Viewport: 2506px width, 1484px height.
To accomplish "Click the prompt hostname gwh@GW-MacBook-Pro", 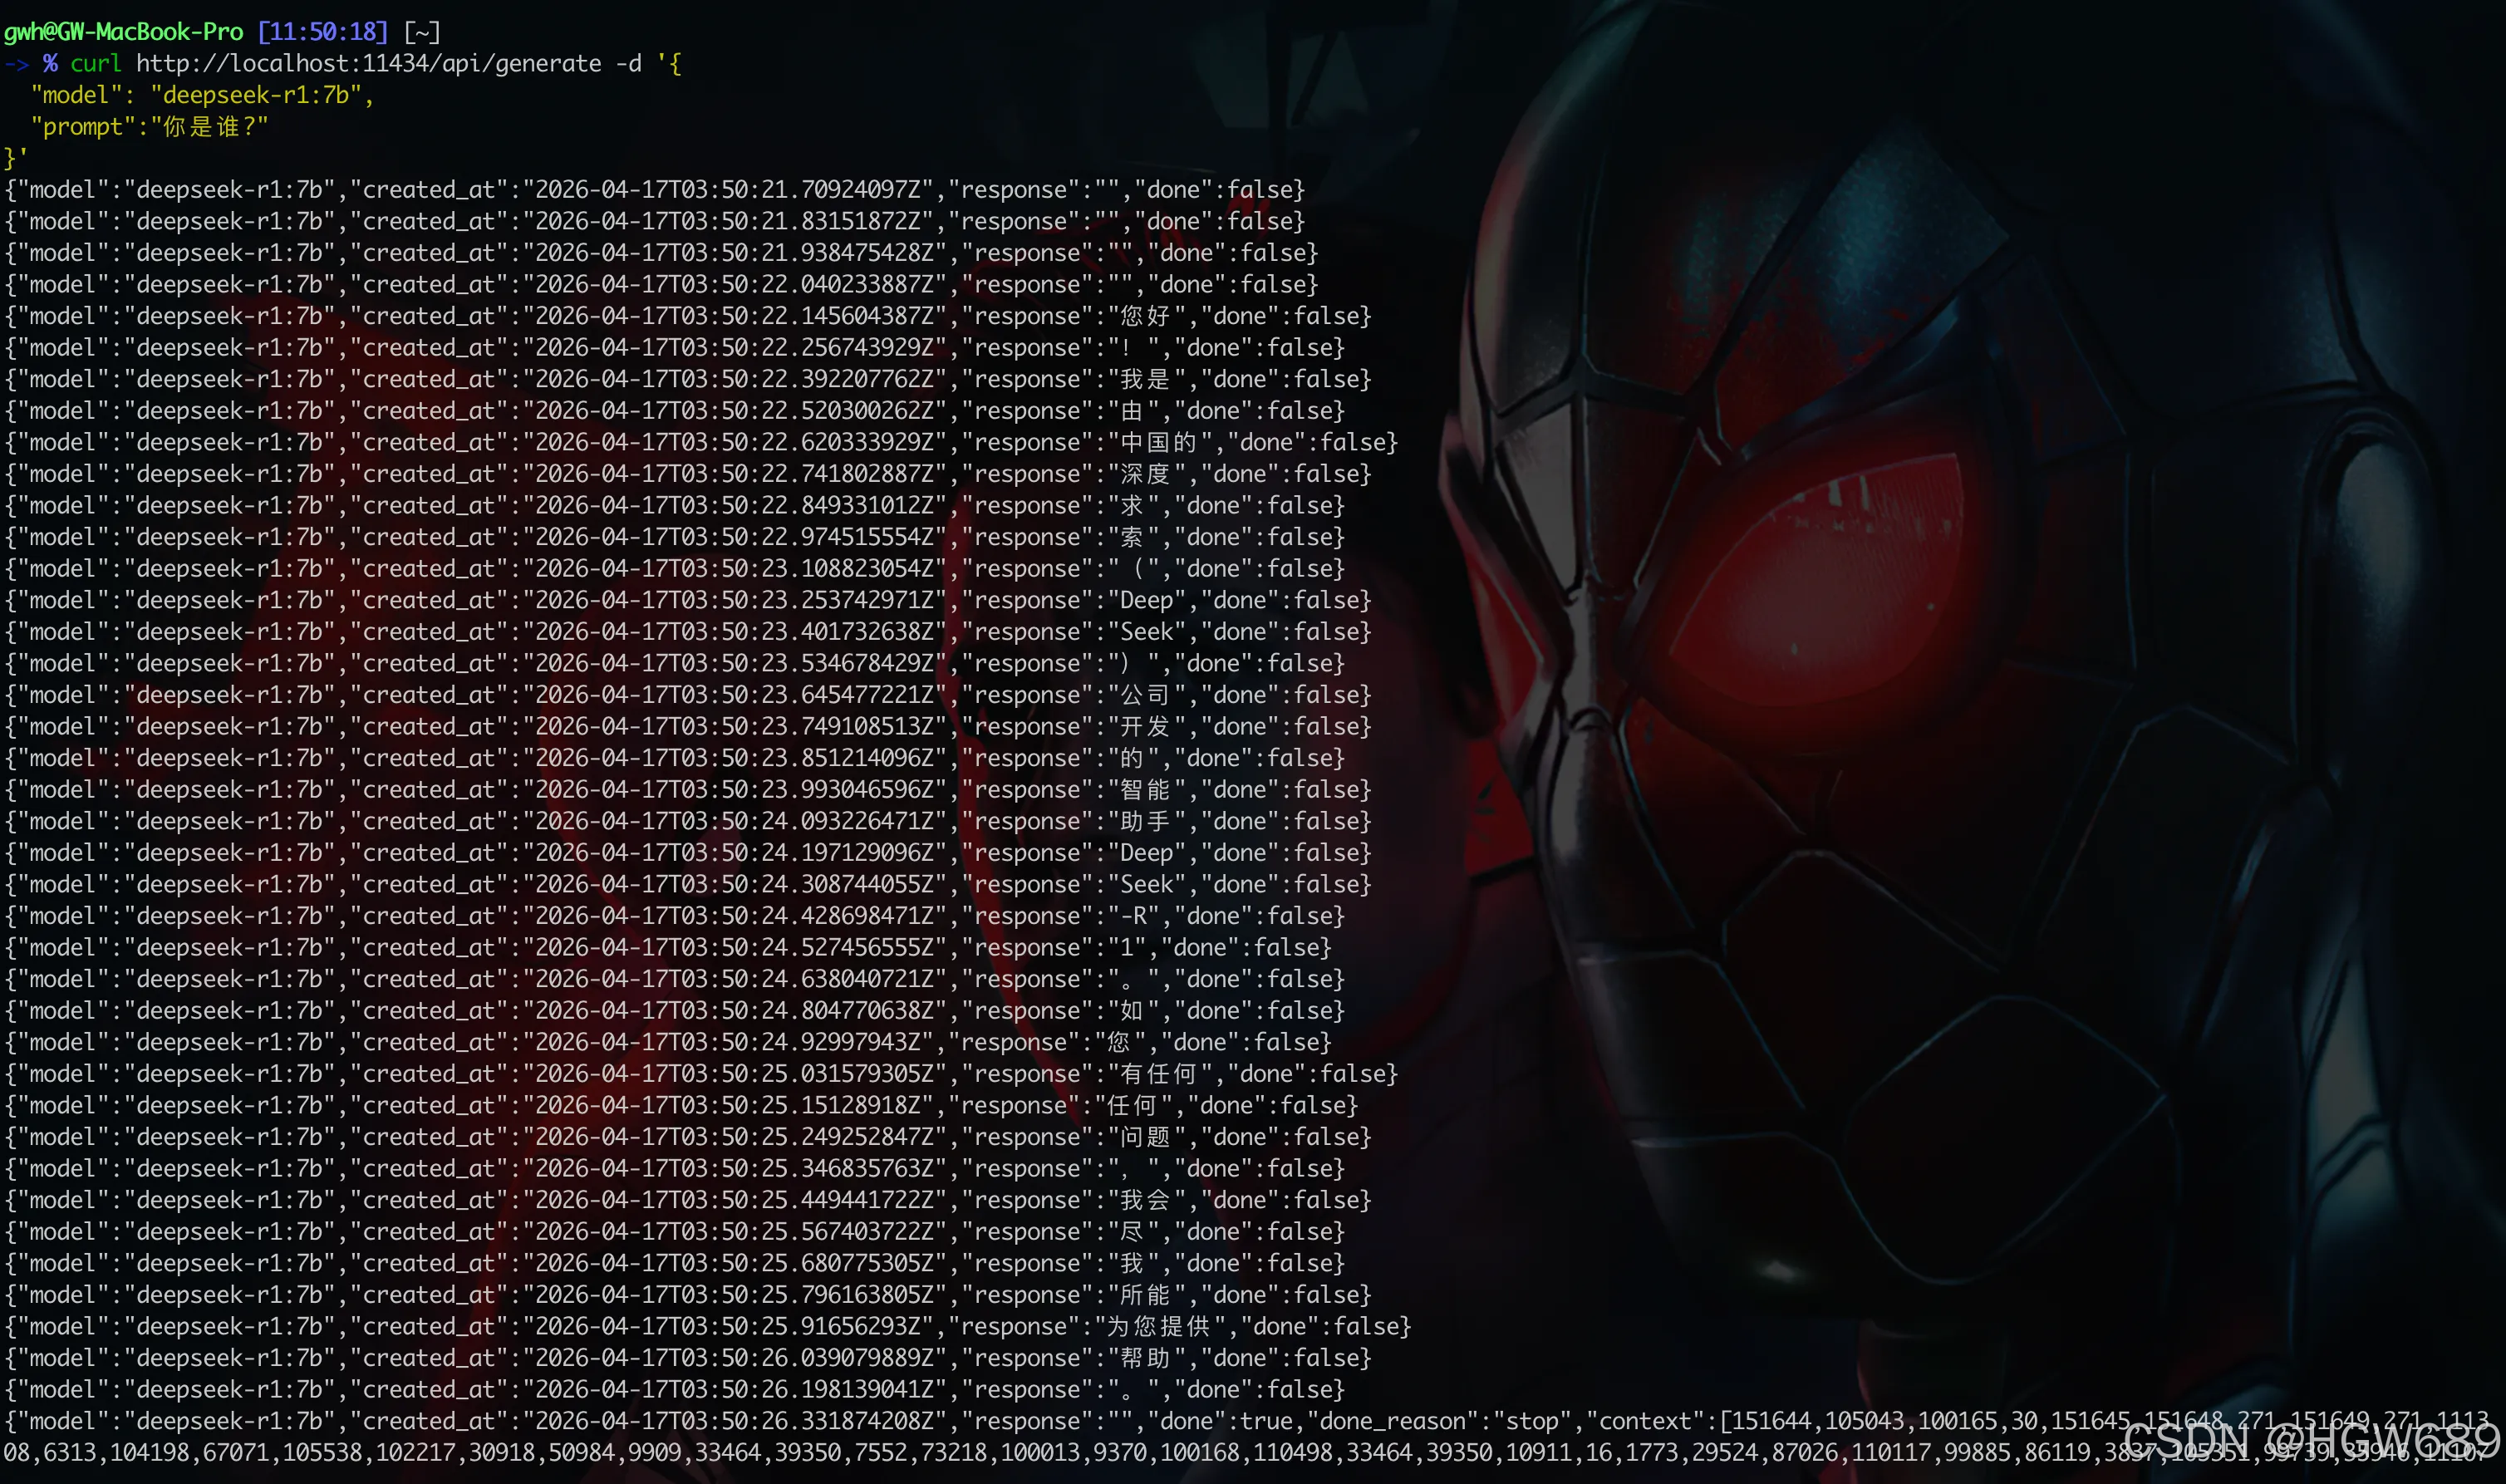I will pos(124,32).
